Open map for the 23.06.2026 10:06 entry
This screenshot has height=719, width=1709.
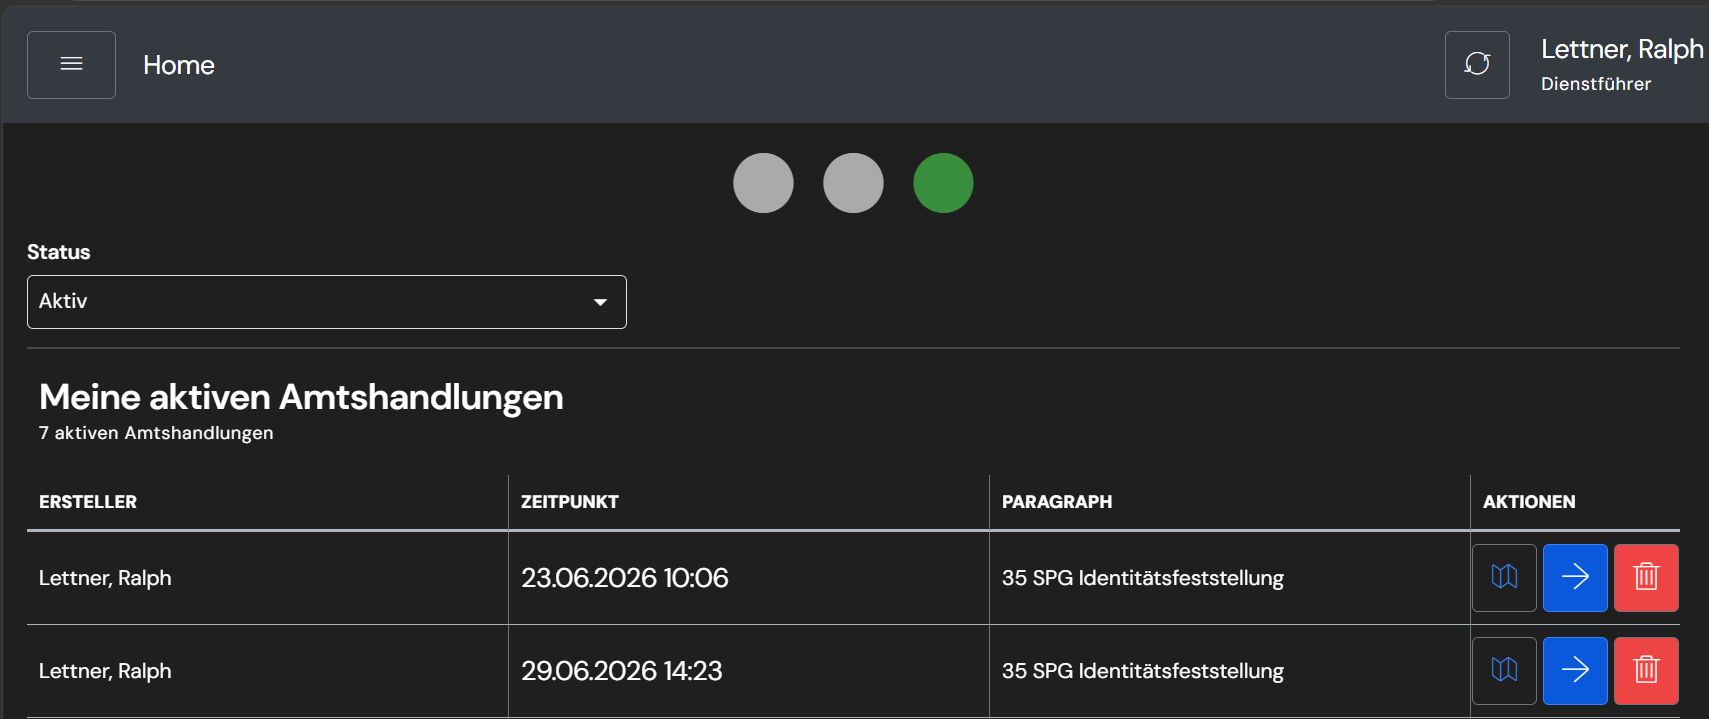click(1504, 578)
